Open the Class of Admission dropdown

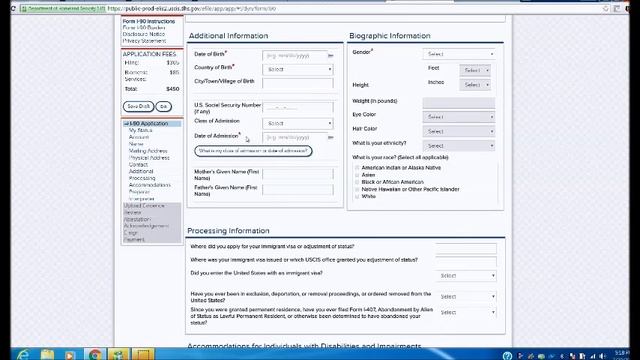coord(298,123)
